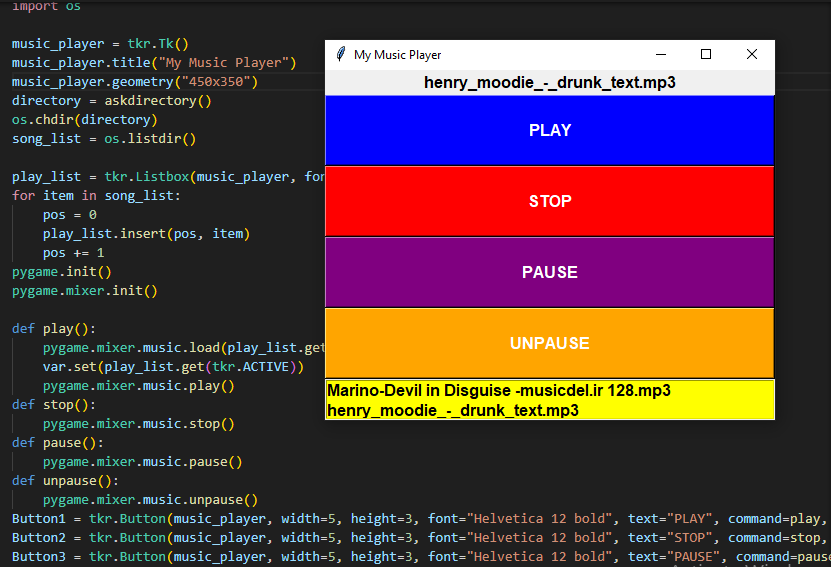Close the My Music Player window
The width and height of the screenshot is (831, 567).
coord(752,54)
